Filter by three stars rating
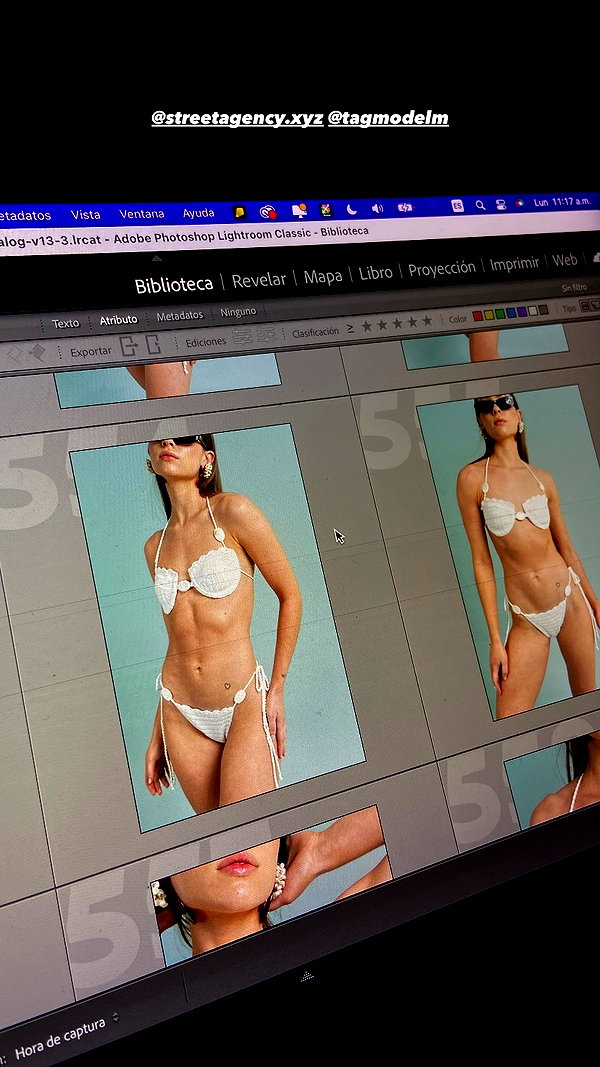600x1067 pixels. (x=397, y=323)
